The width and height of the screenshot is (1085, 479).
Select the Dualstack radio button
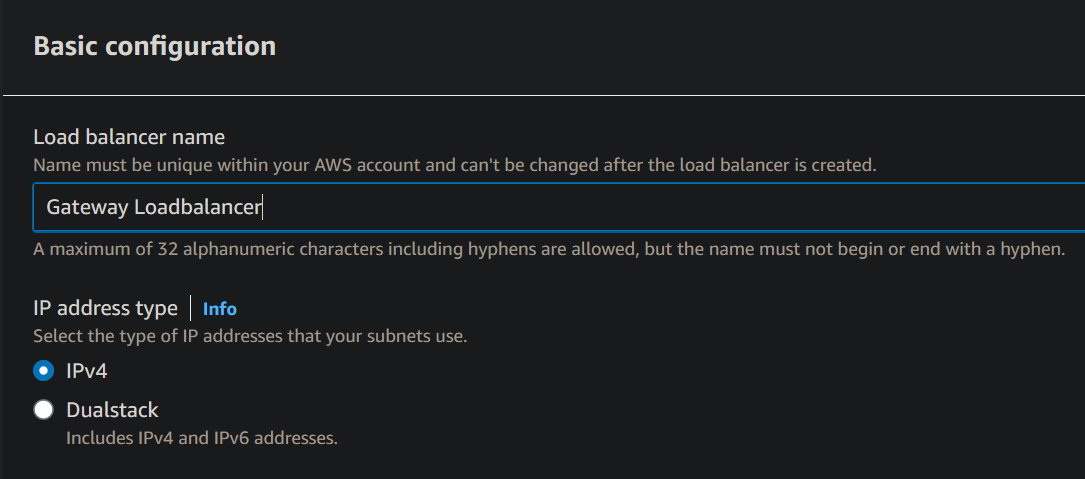click(43, 410)
